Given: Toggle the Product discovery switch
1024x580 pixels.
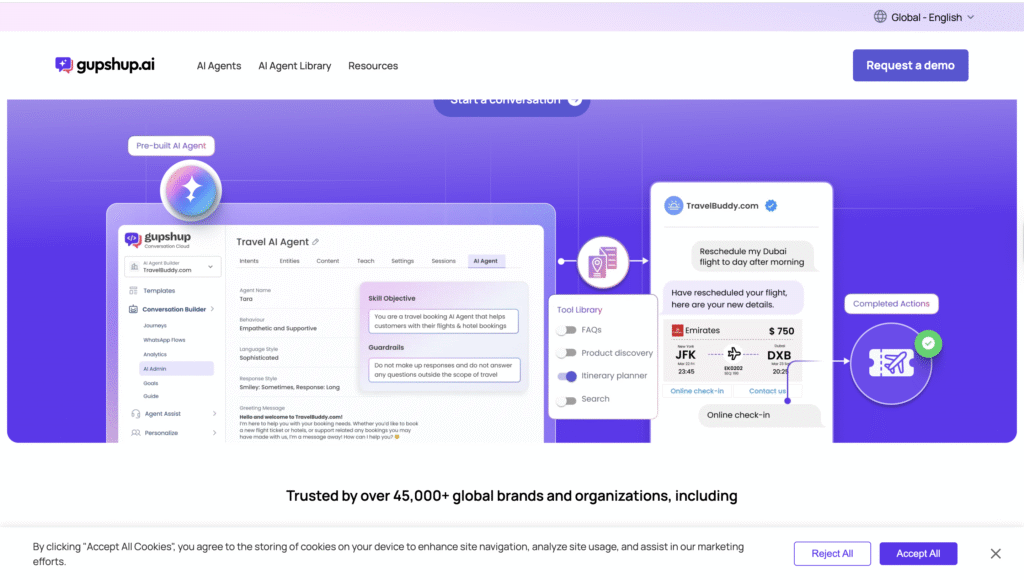Looking at the screenshot, I should tap(567, 353).
